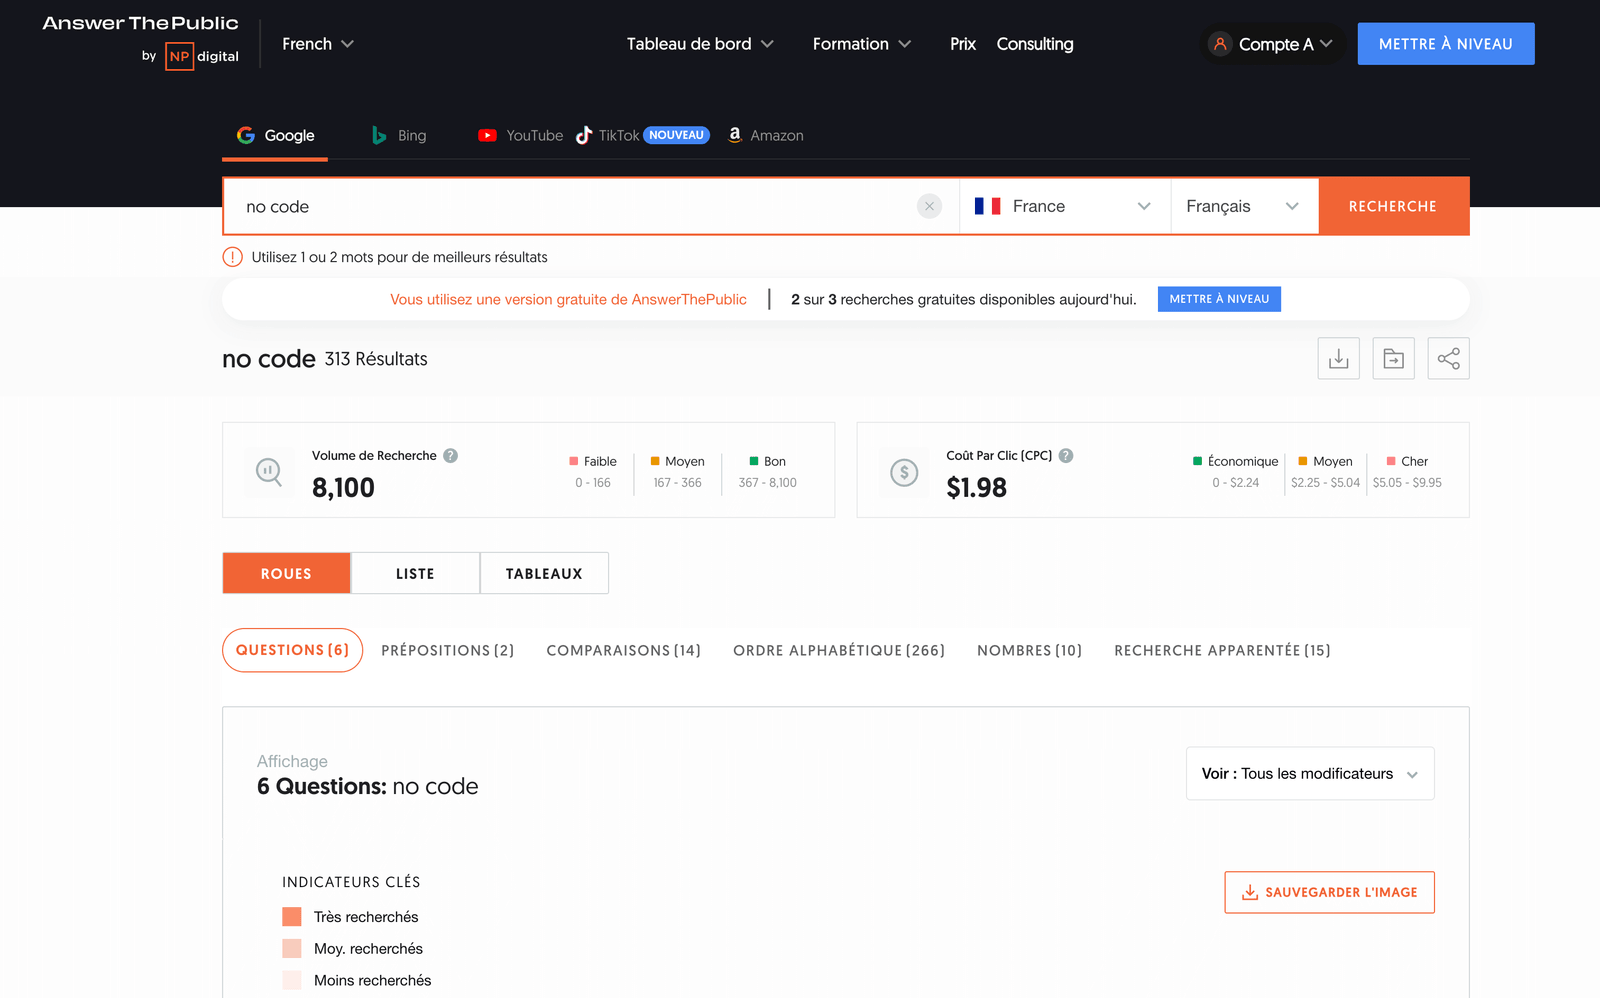Screen dimensions: 1600x998
Task: Click the Volume de Recherche help icon
Action: coord(451,455)
